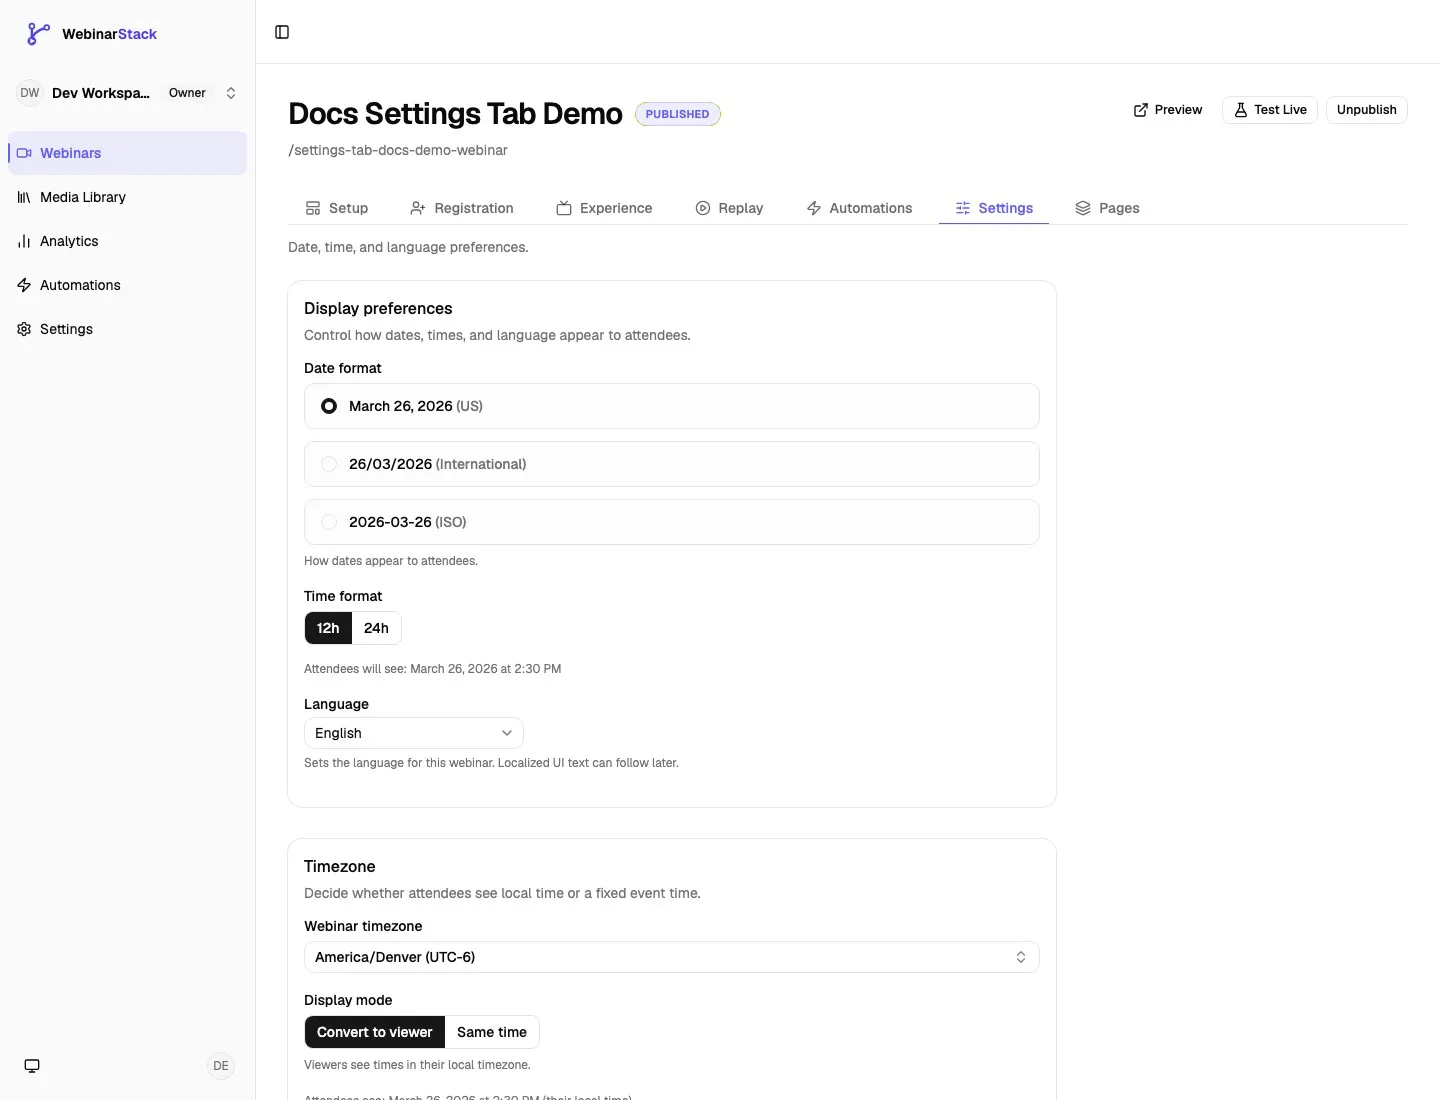Click the Settings tab sliders icon
Viewport: 1440px width, 1100px height.
[x=963, y=208]
